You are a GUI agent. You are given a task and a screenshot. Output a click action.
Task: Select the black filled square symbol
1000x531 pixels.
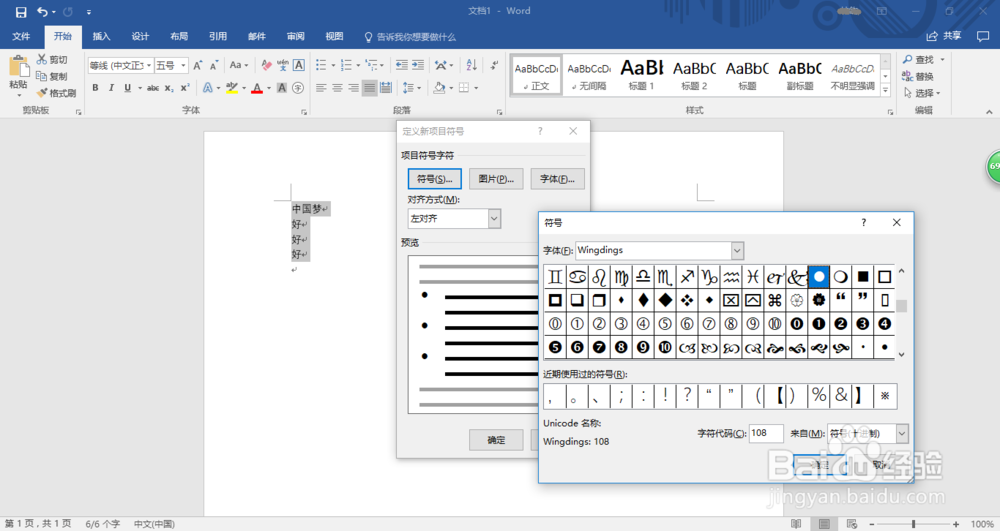pyautogui.click(x=863, y=277)
